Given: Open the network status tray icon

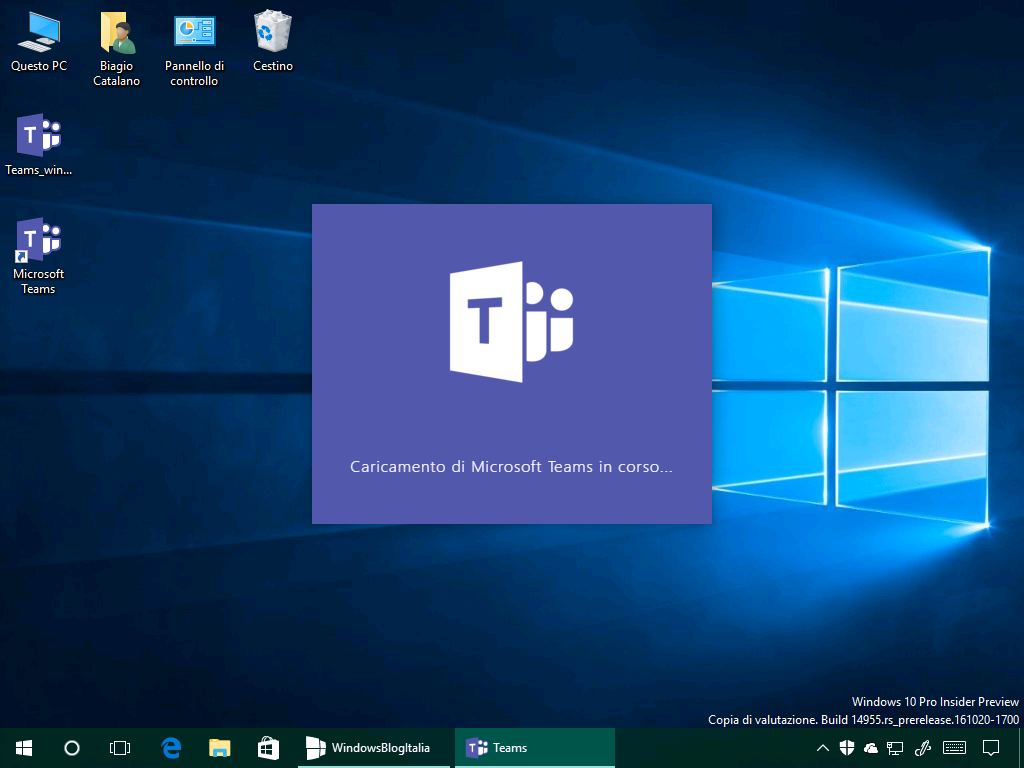Looking at the screenshot, I should tap(895, 748).
